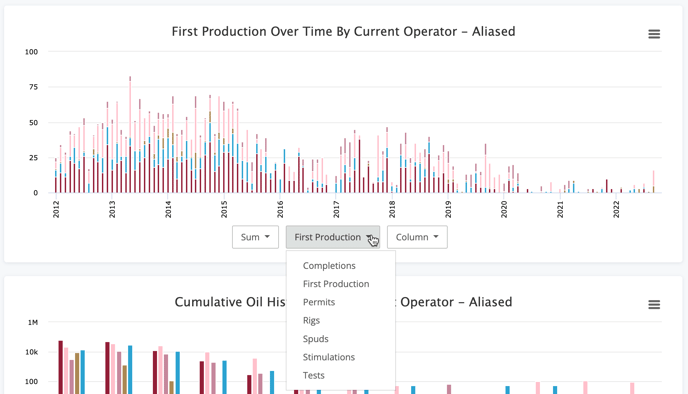Click the 1M y-axis label on lower chart
Viewport: 688px width, 394px height.
(x=33, y=322)
